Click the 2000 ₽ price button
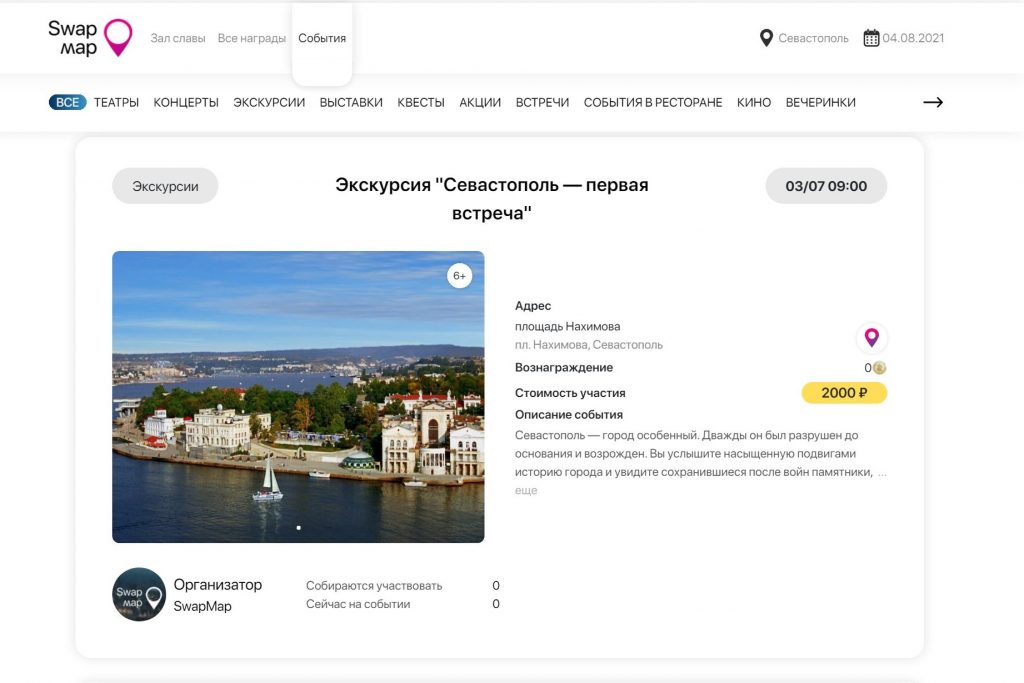This screenshot has height=683, width=1024. (x=844, y=392)
